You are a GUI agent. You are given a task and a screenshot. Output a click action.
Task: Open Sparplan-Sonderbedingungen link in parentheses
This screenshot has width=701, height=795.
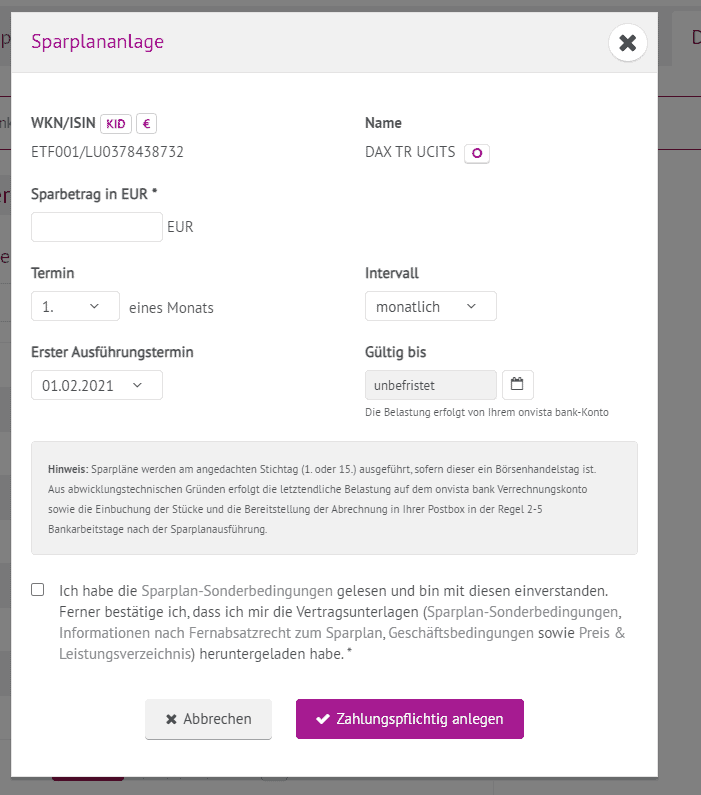[523, 612]
